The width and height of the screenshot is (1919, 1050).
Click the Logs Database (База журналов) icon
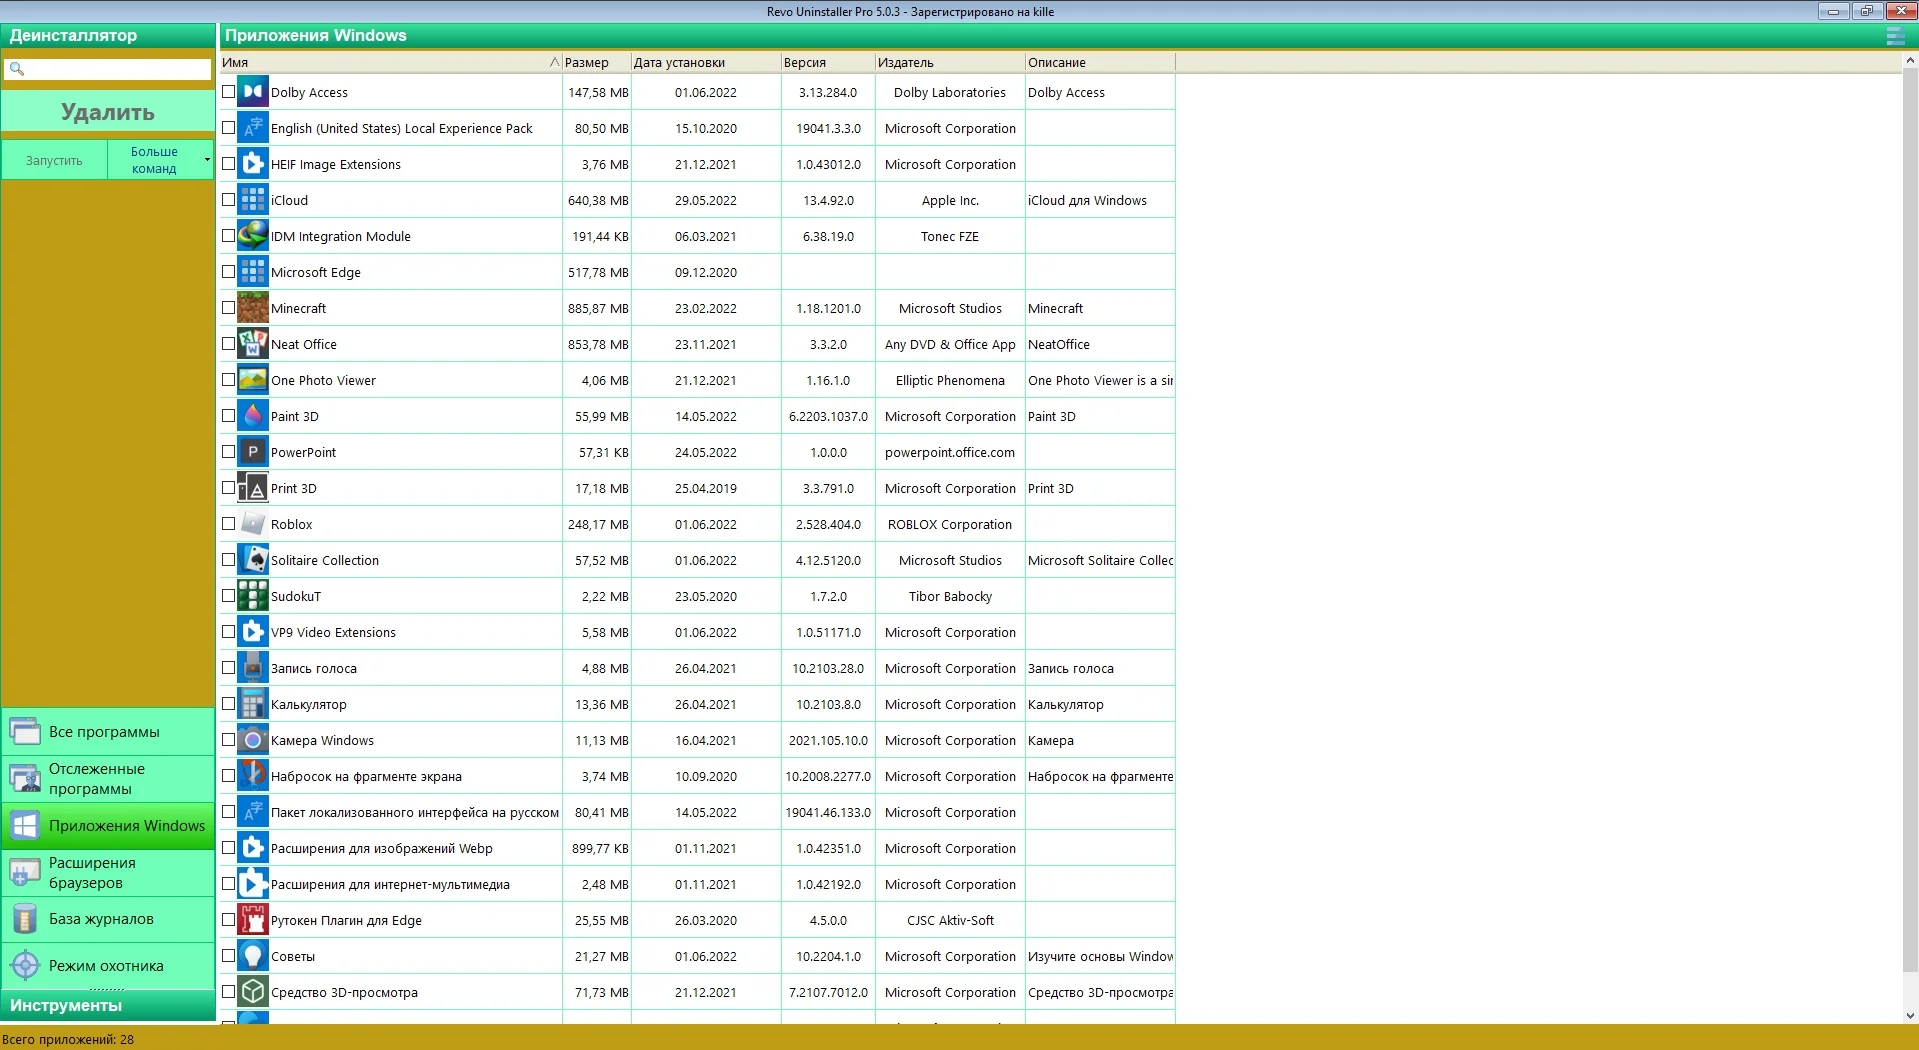[x=25, y=919]
